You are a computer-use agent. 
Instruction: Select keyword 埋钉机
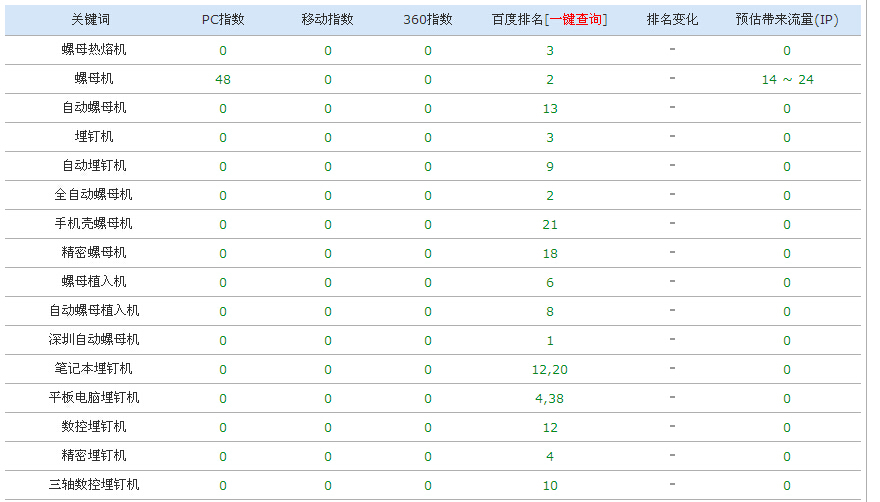(x=94, y=136)
